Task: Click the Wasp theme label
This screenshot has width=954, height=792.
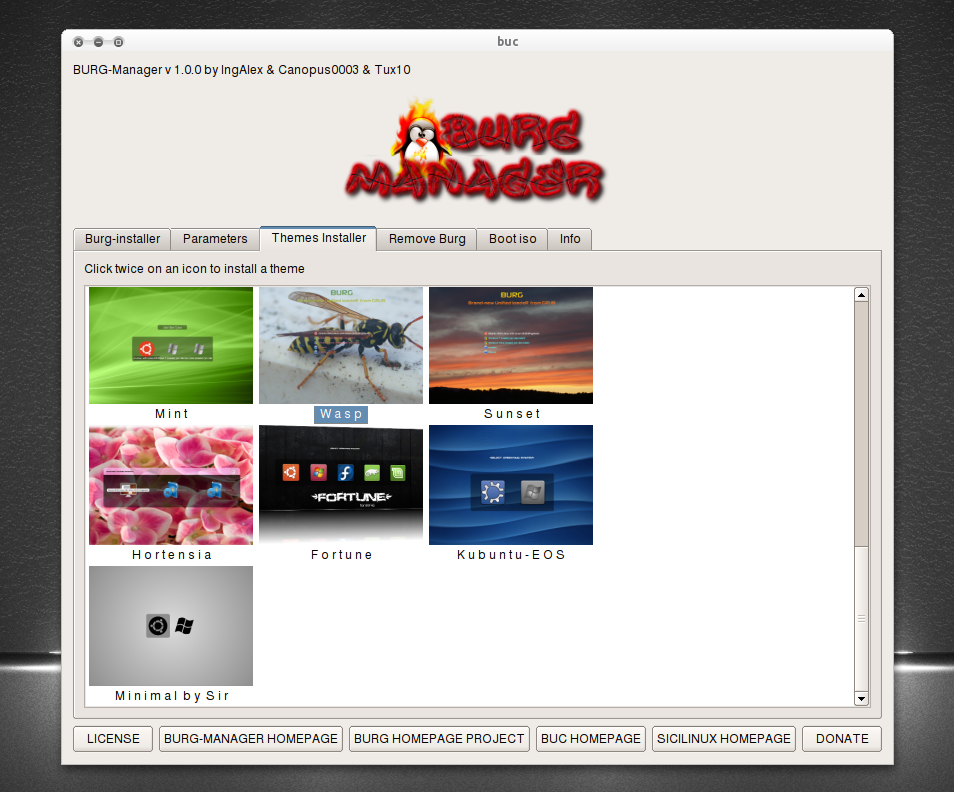Action: click(341, 414)
